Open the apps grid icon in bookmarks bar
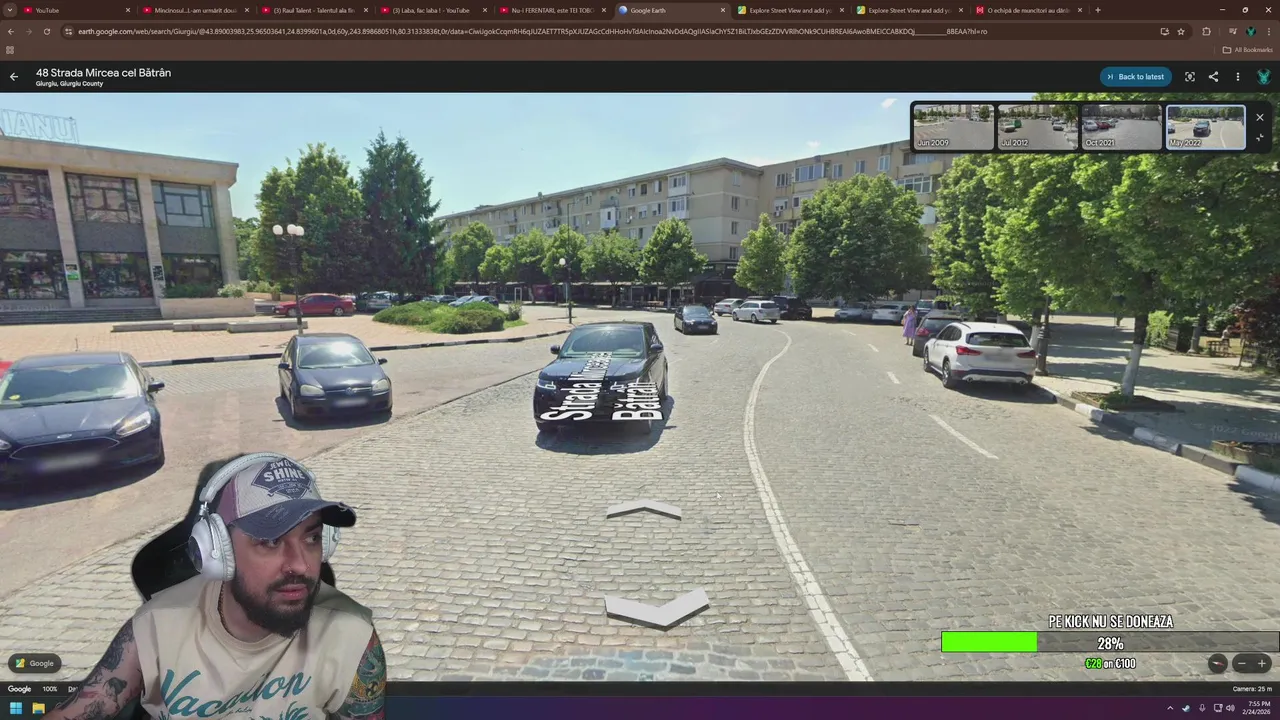Screen dimensions: 1280x720 [x=10, y=49]
